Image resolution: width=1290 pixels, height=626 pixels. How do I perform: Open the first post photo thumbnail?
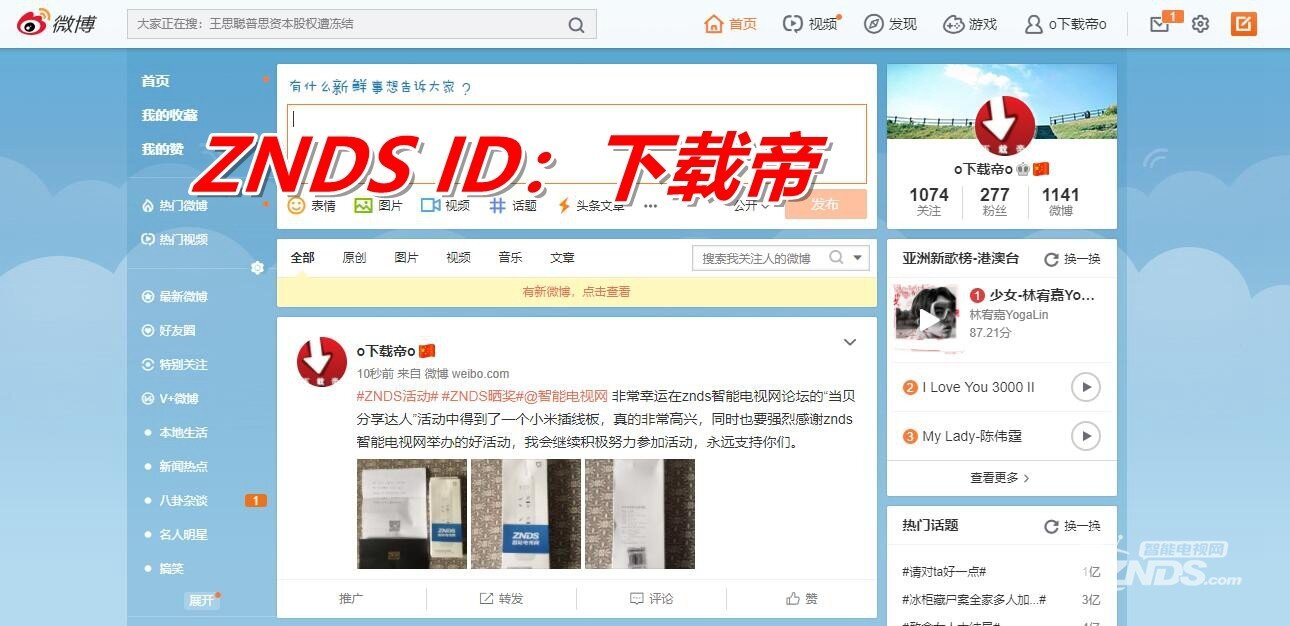click(412, 514)
